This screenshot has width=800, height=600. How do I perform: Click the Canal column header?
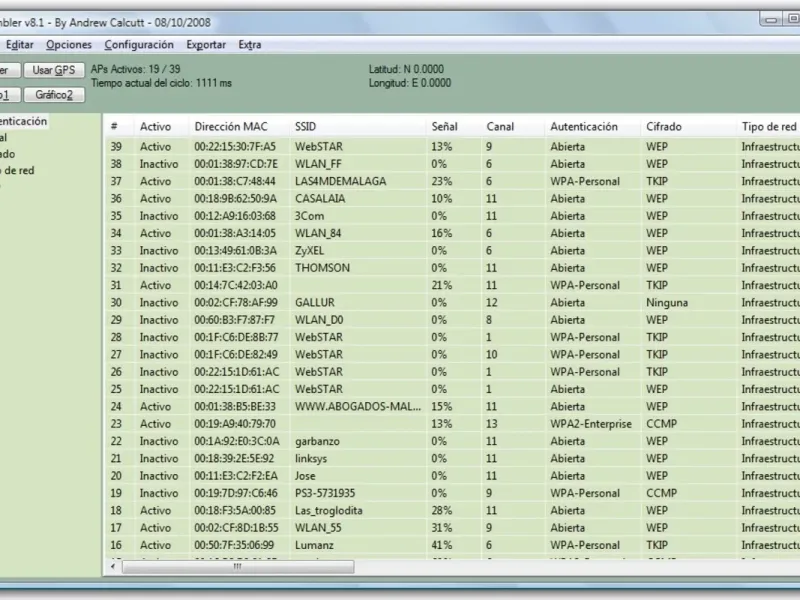pyautogui.click(x=500, y=127)
